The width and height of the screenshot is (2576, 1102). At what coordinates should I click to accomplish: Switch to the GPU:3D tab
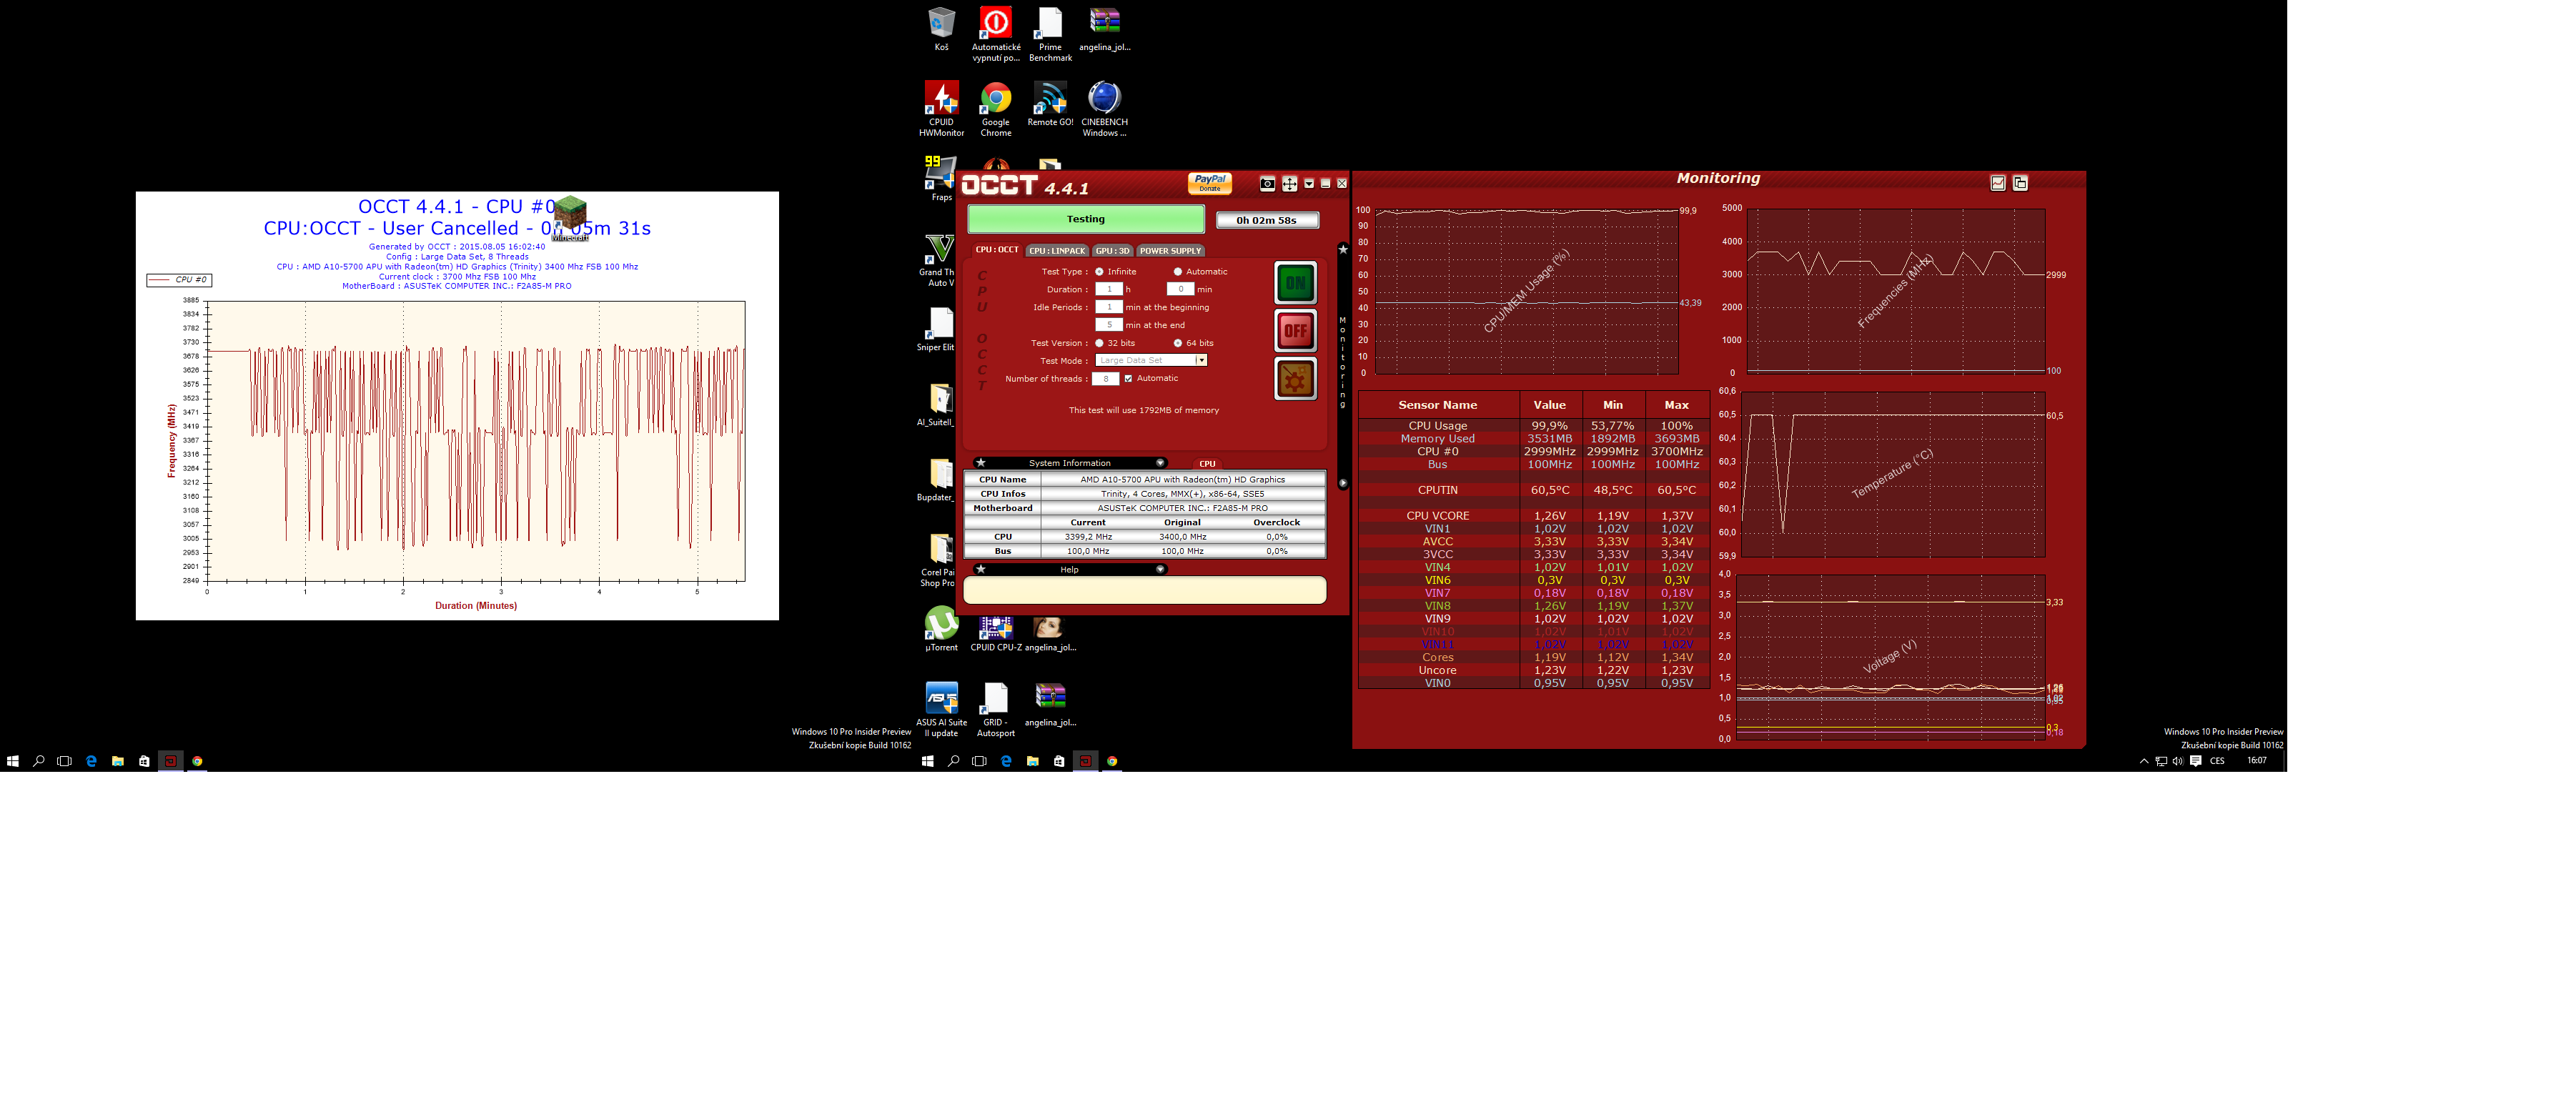tap(1112, 251)
